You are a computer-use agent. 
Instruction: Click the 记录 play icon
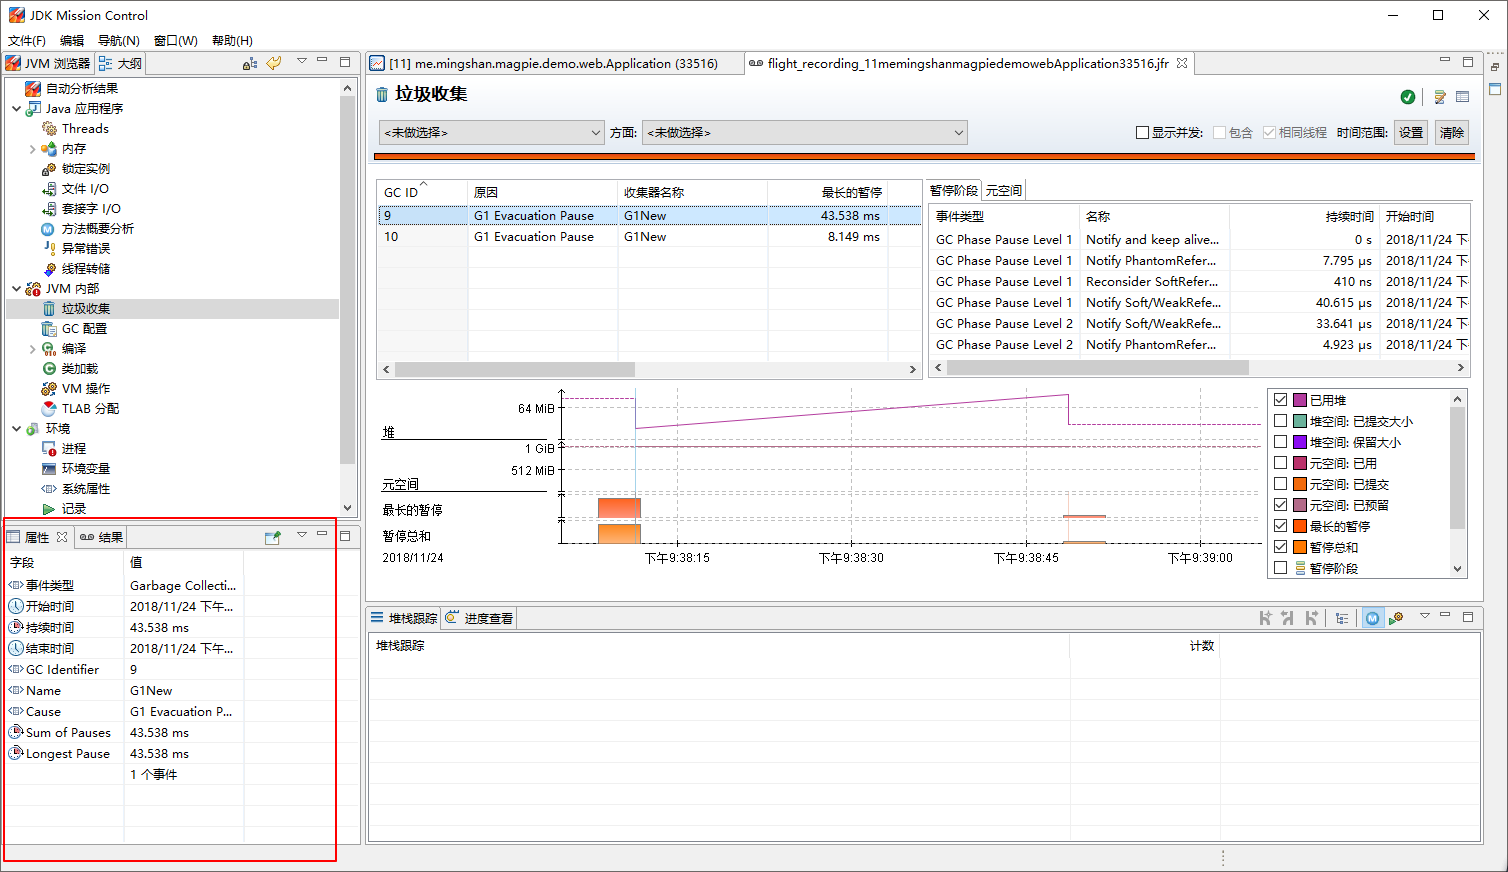(49, 508)
